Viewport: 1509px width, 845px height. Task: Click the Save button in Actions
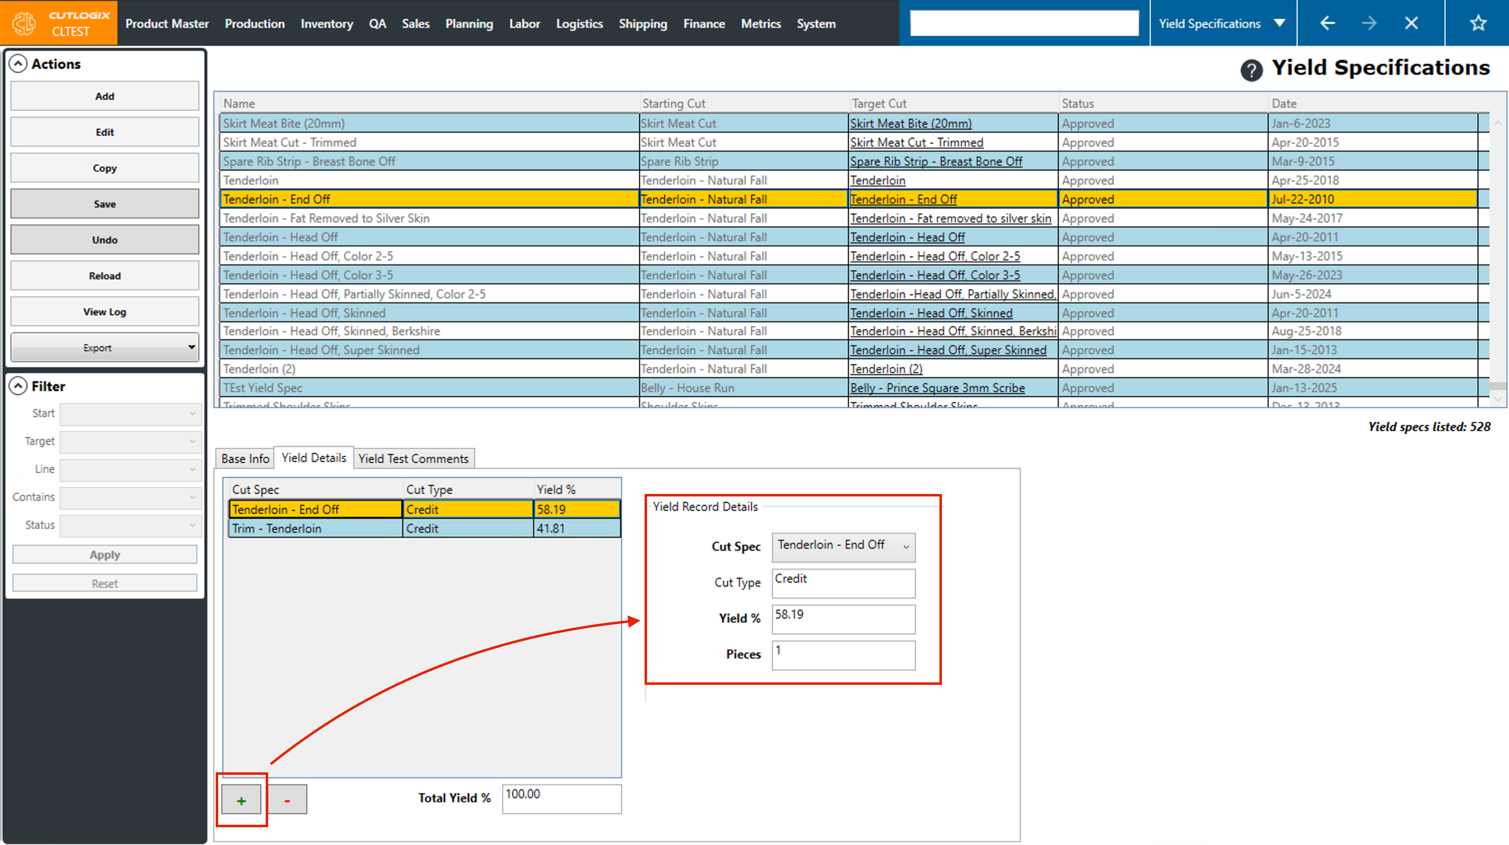(104, 204)
